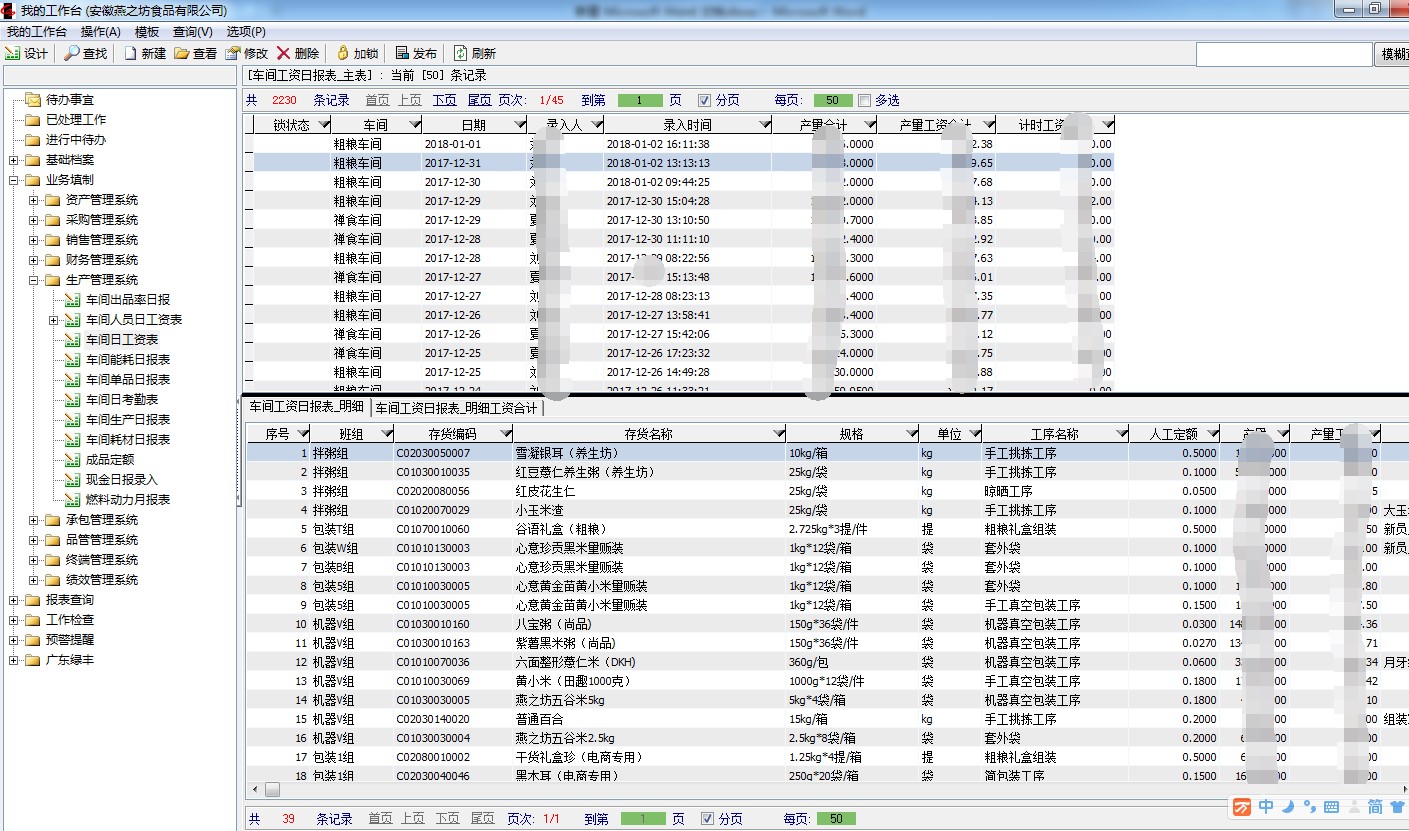
Task: Switch to 车间工资日报表_明细工资合计 tab
Action: pos(456,408)
